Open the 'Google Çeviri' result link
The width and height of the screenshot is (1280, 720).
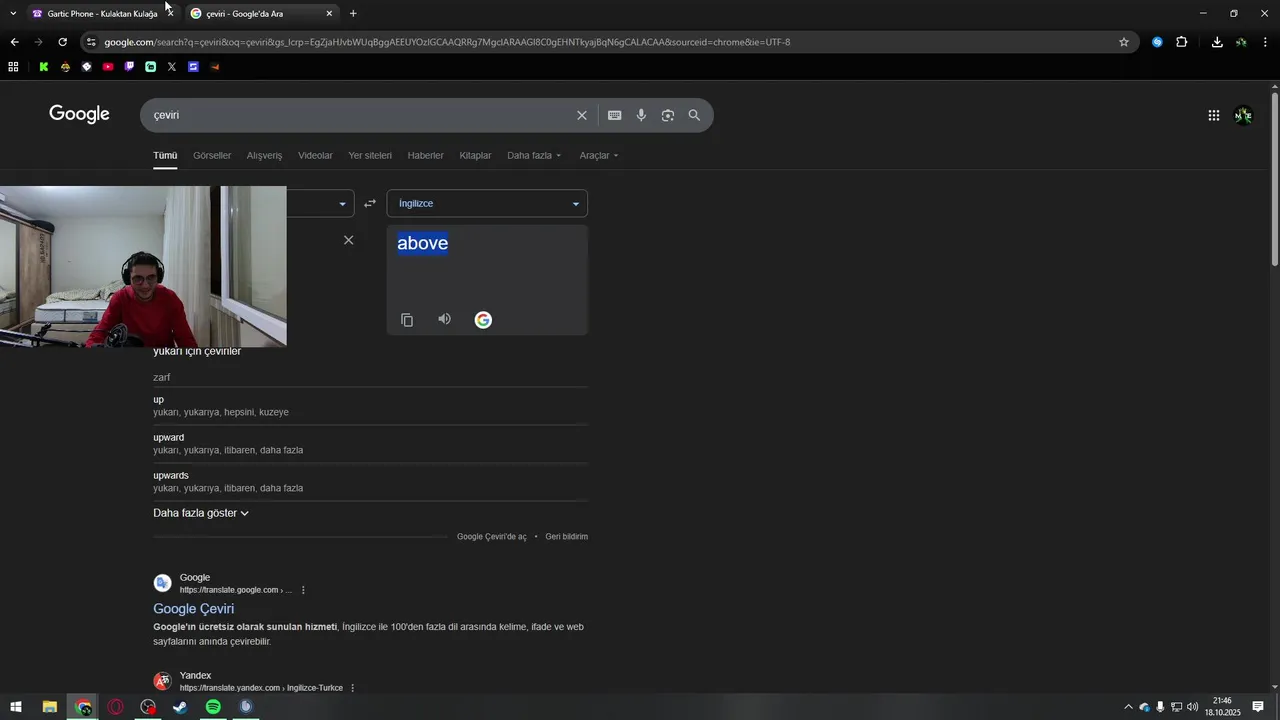point(193,608)
